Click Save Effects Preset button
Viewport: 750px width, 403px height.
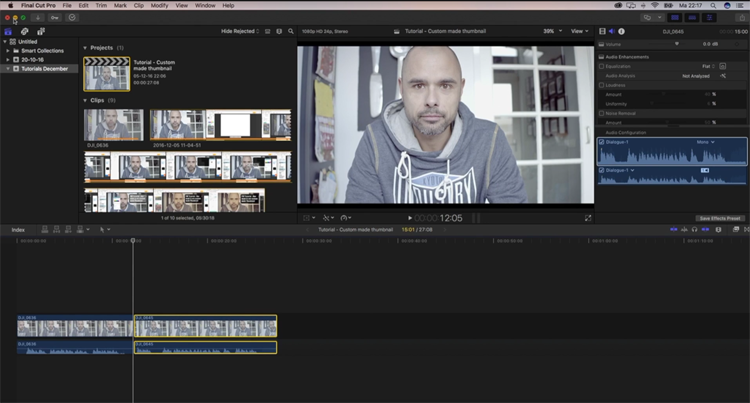click(x=719, y=218)
